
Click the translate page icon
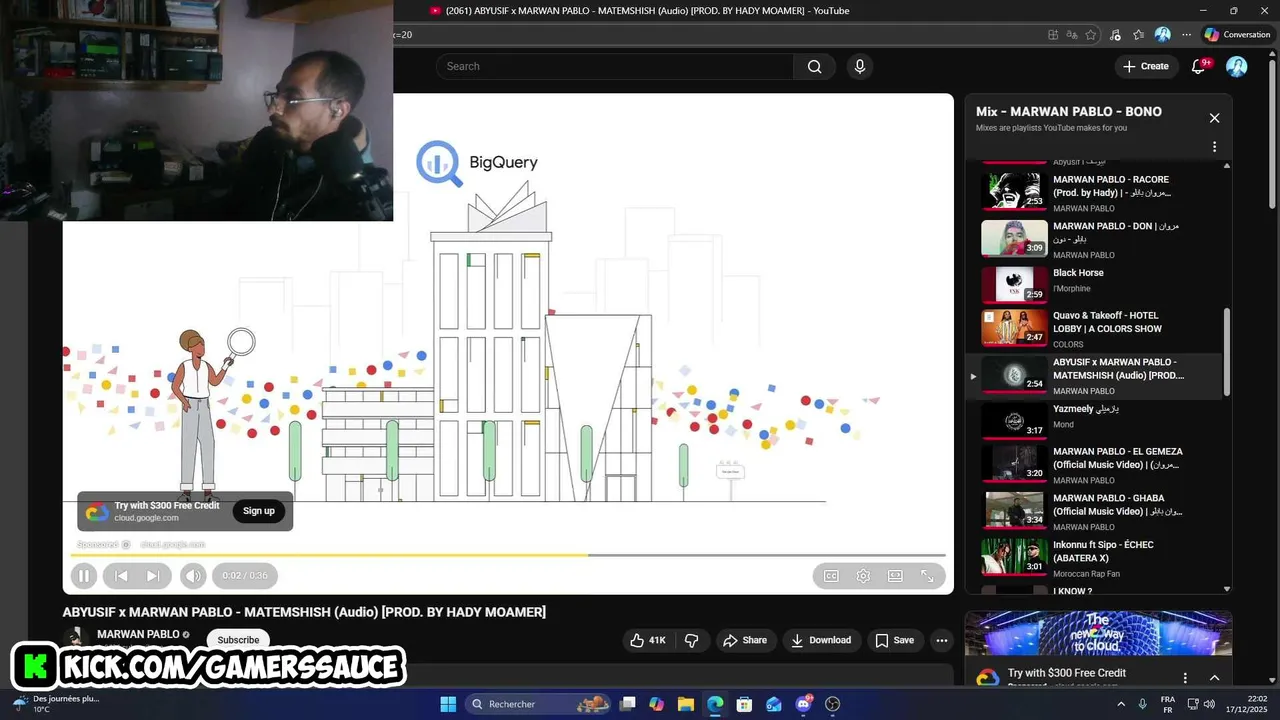point(1072,34)
